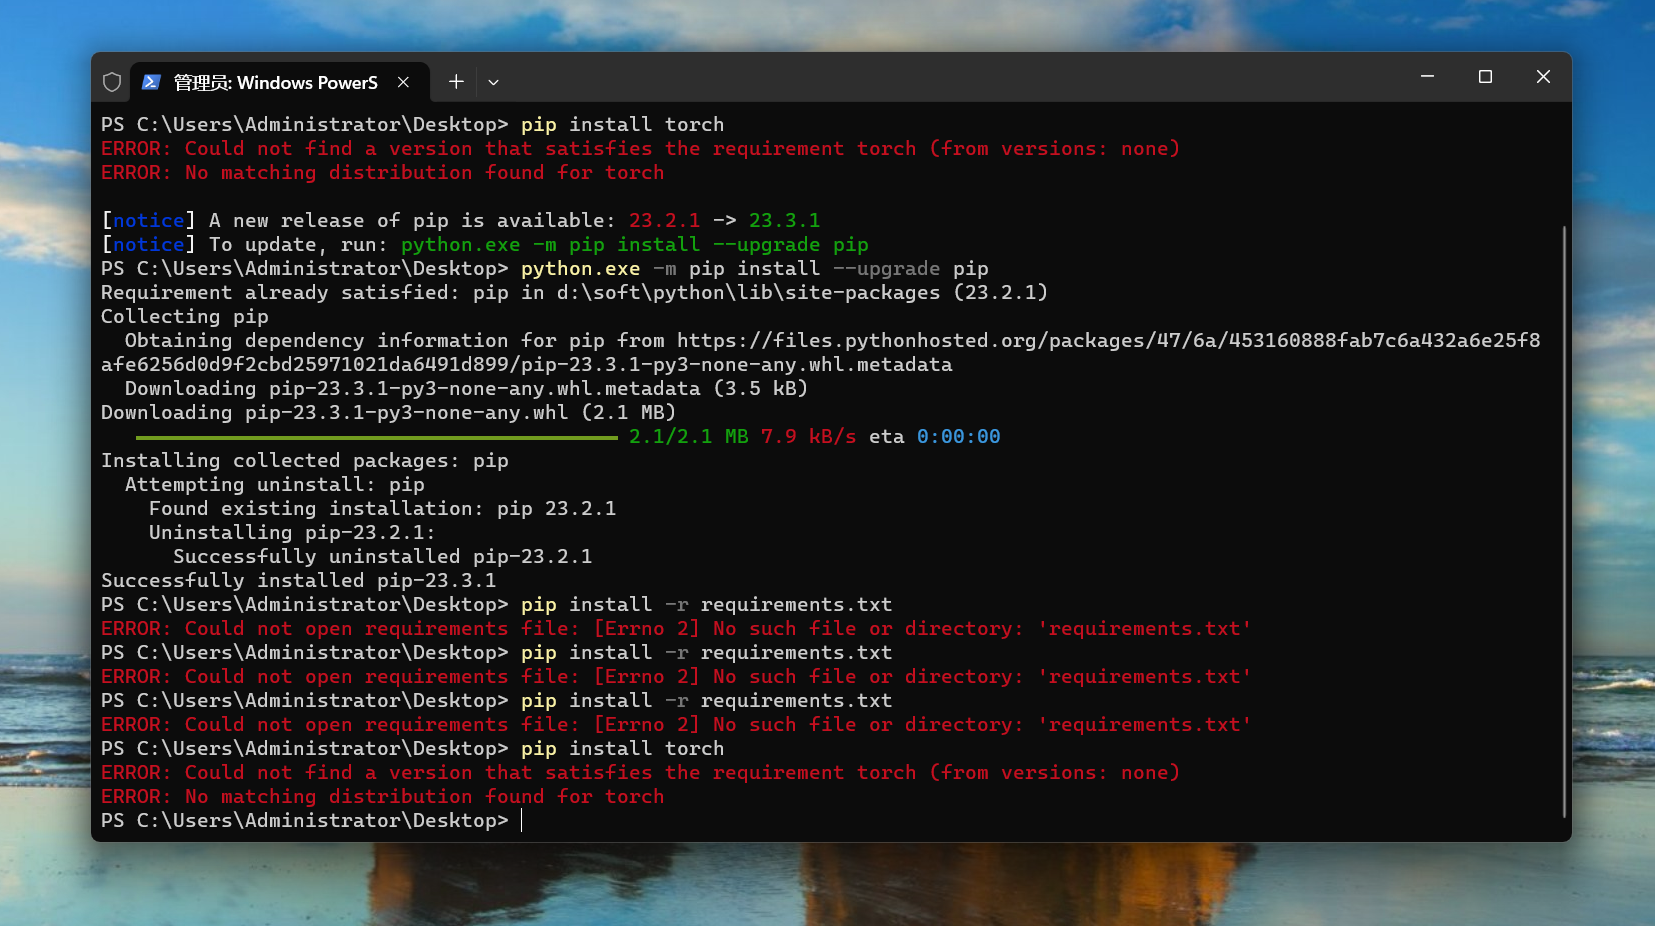Click the green pip download progress bar

[376, 438]
